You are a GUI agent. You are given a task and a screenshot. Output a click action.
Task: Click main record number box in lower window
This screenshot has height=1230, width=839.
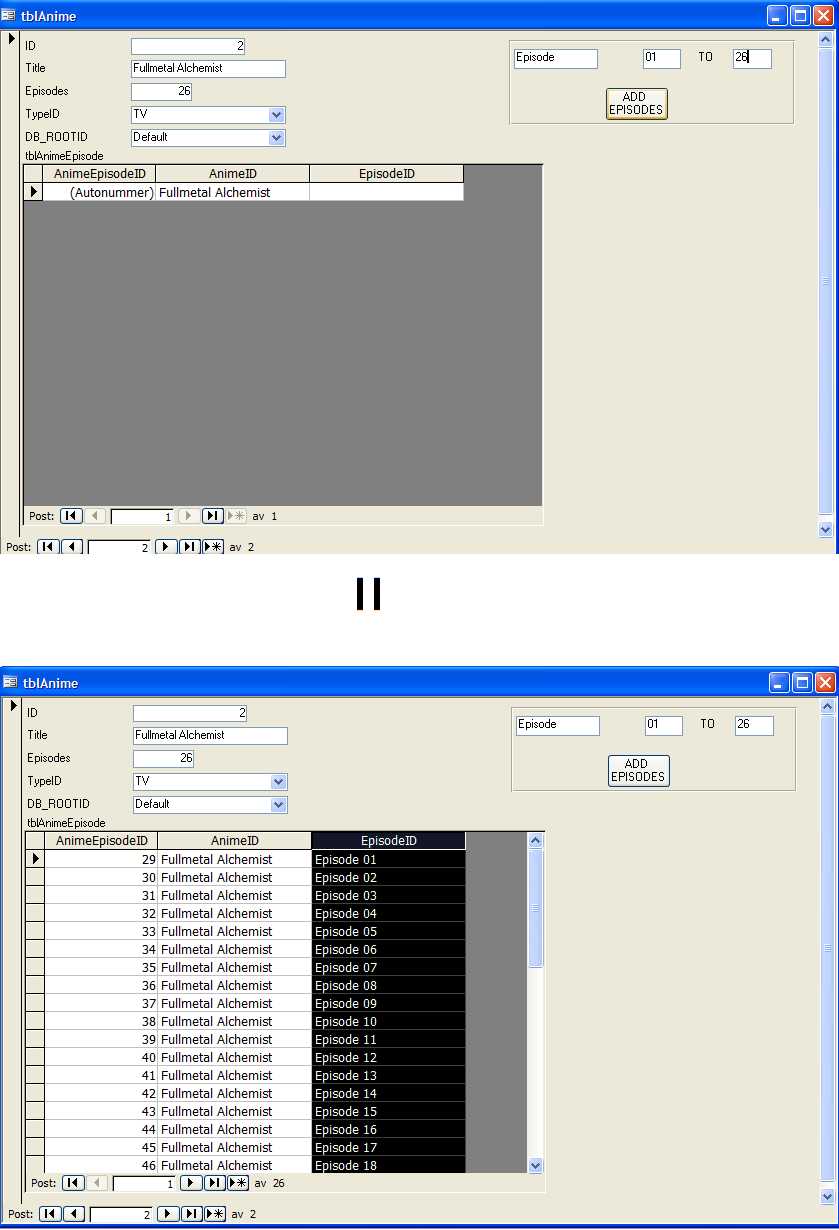click(x=122, y=1215)
